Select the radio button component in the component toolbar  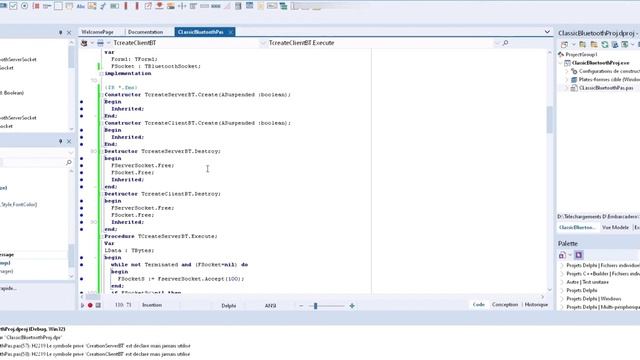[24, 6]
